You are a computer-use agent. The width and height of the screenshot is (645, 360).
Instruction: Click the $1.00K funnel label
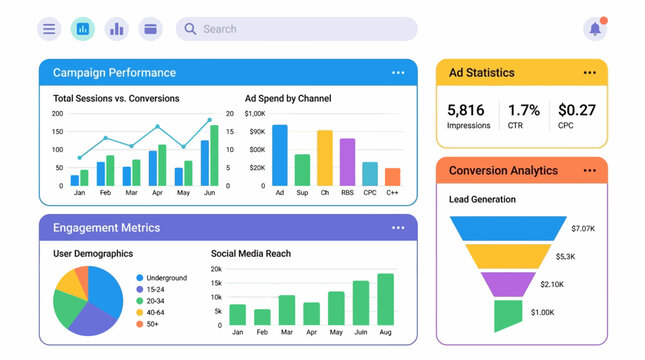click(542, 312)
